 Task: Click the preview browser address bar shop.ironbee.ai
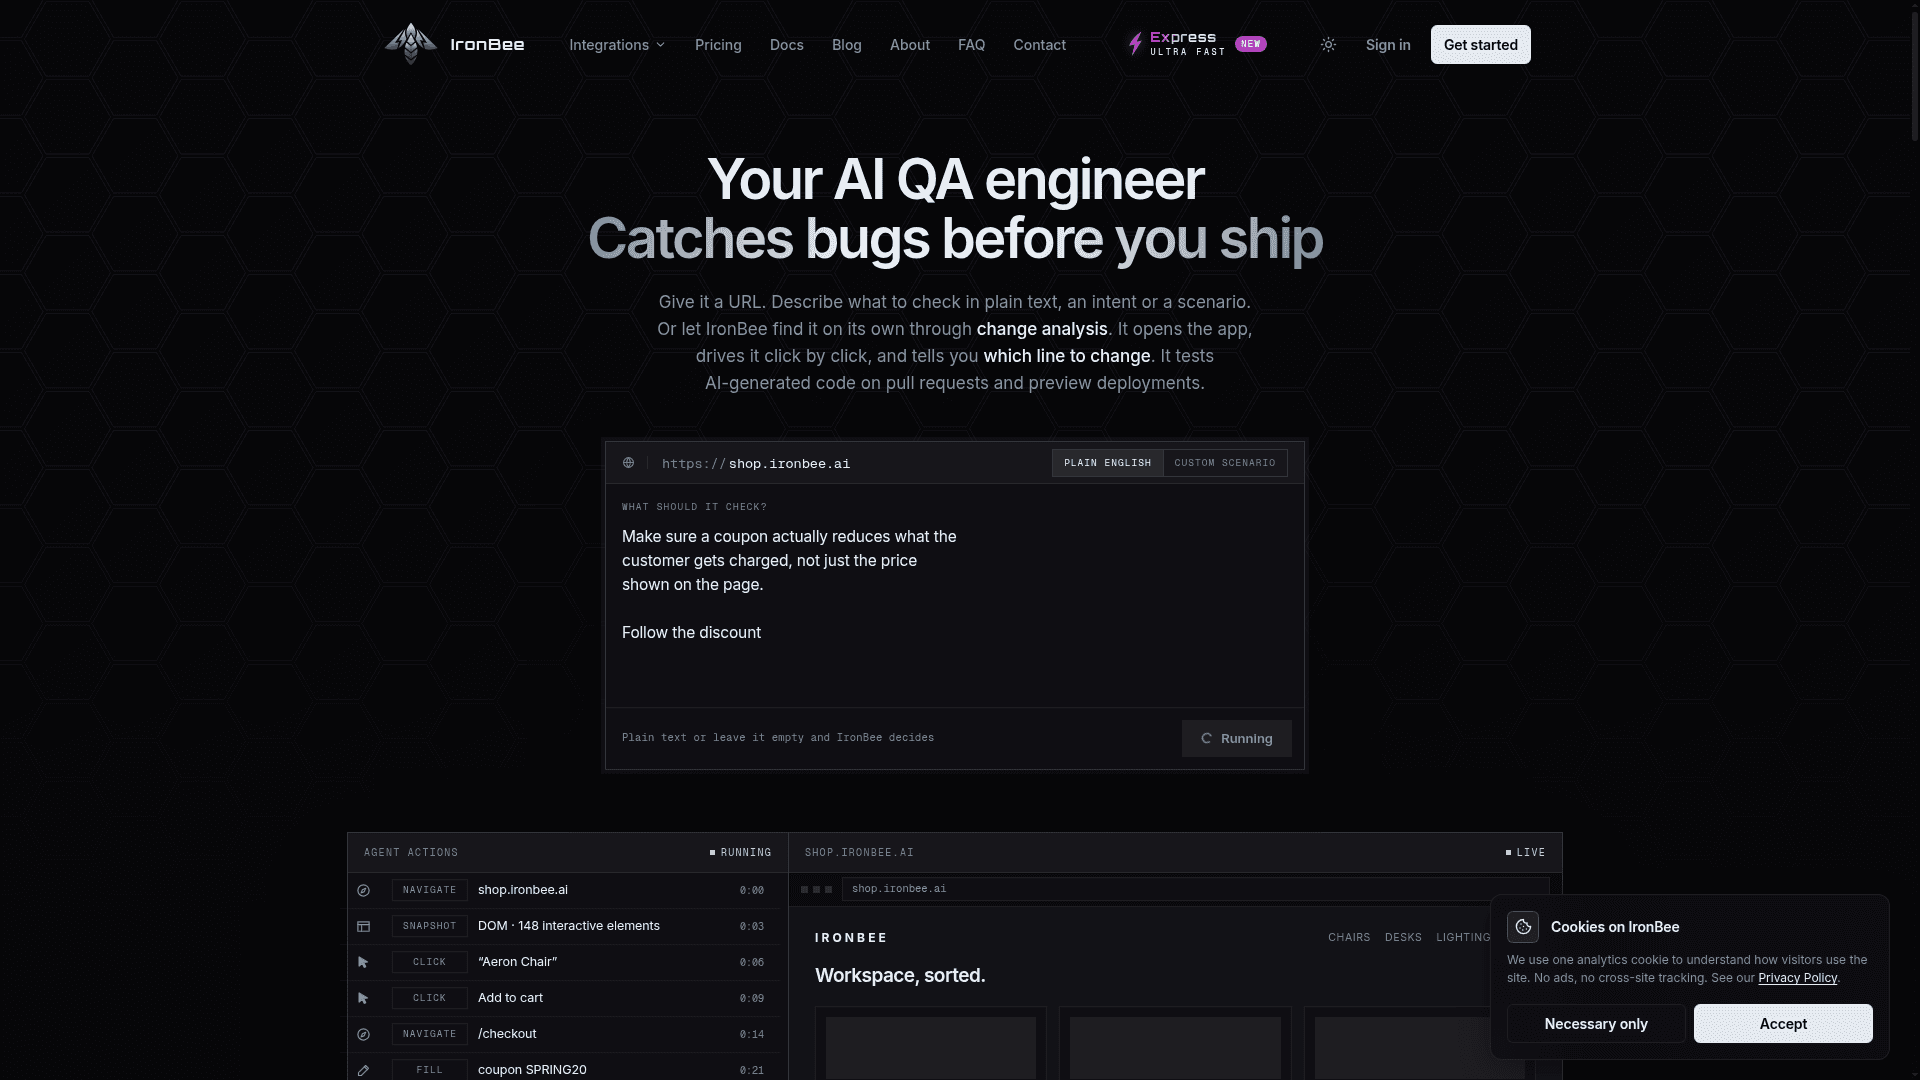tap(1195, 889)
